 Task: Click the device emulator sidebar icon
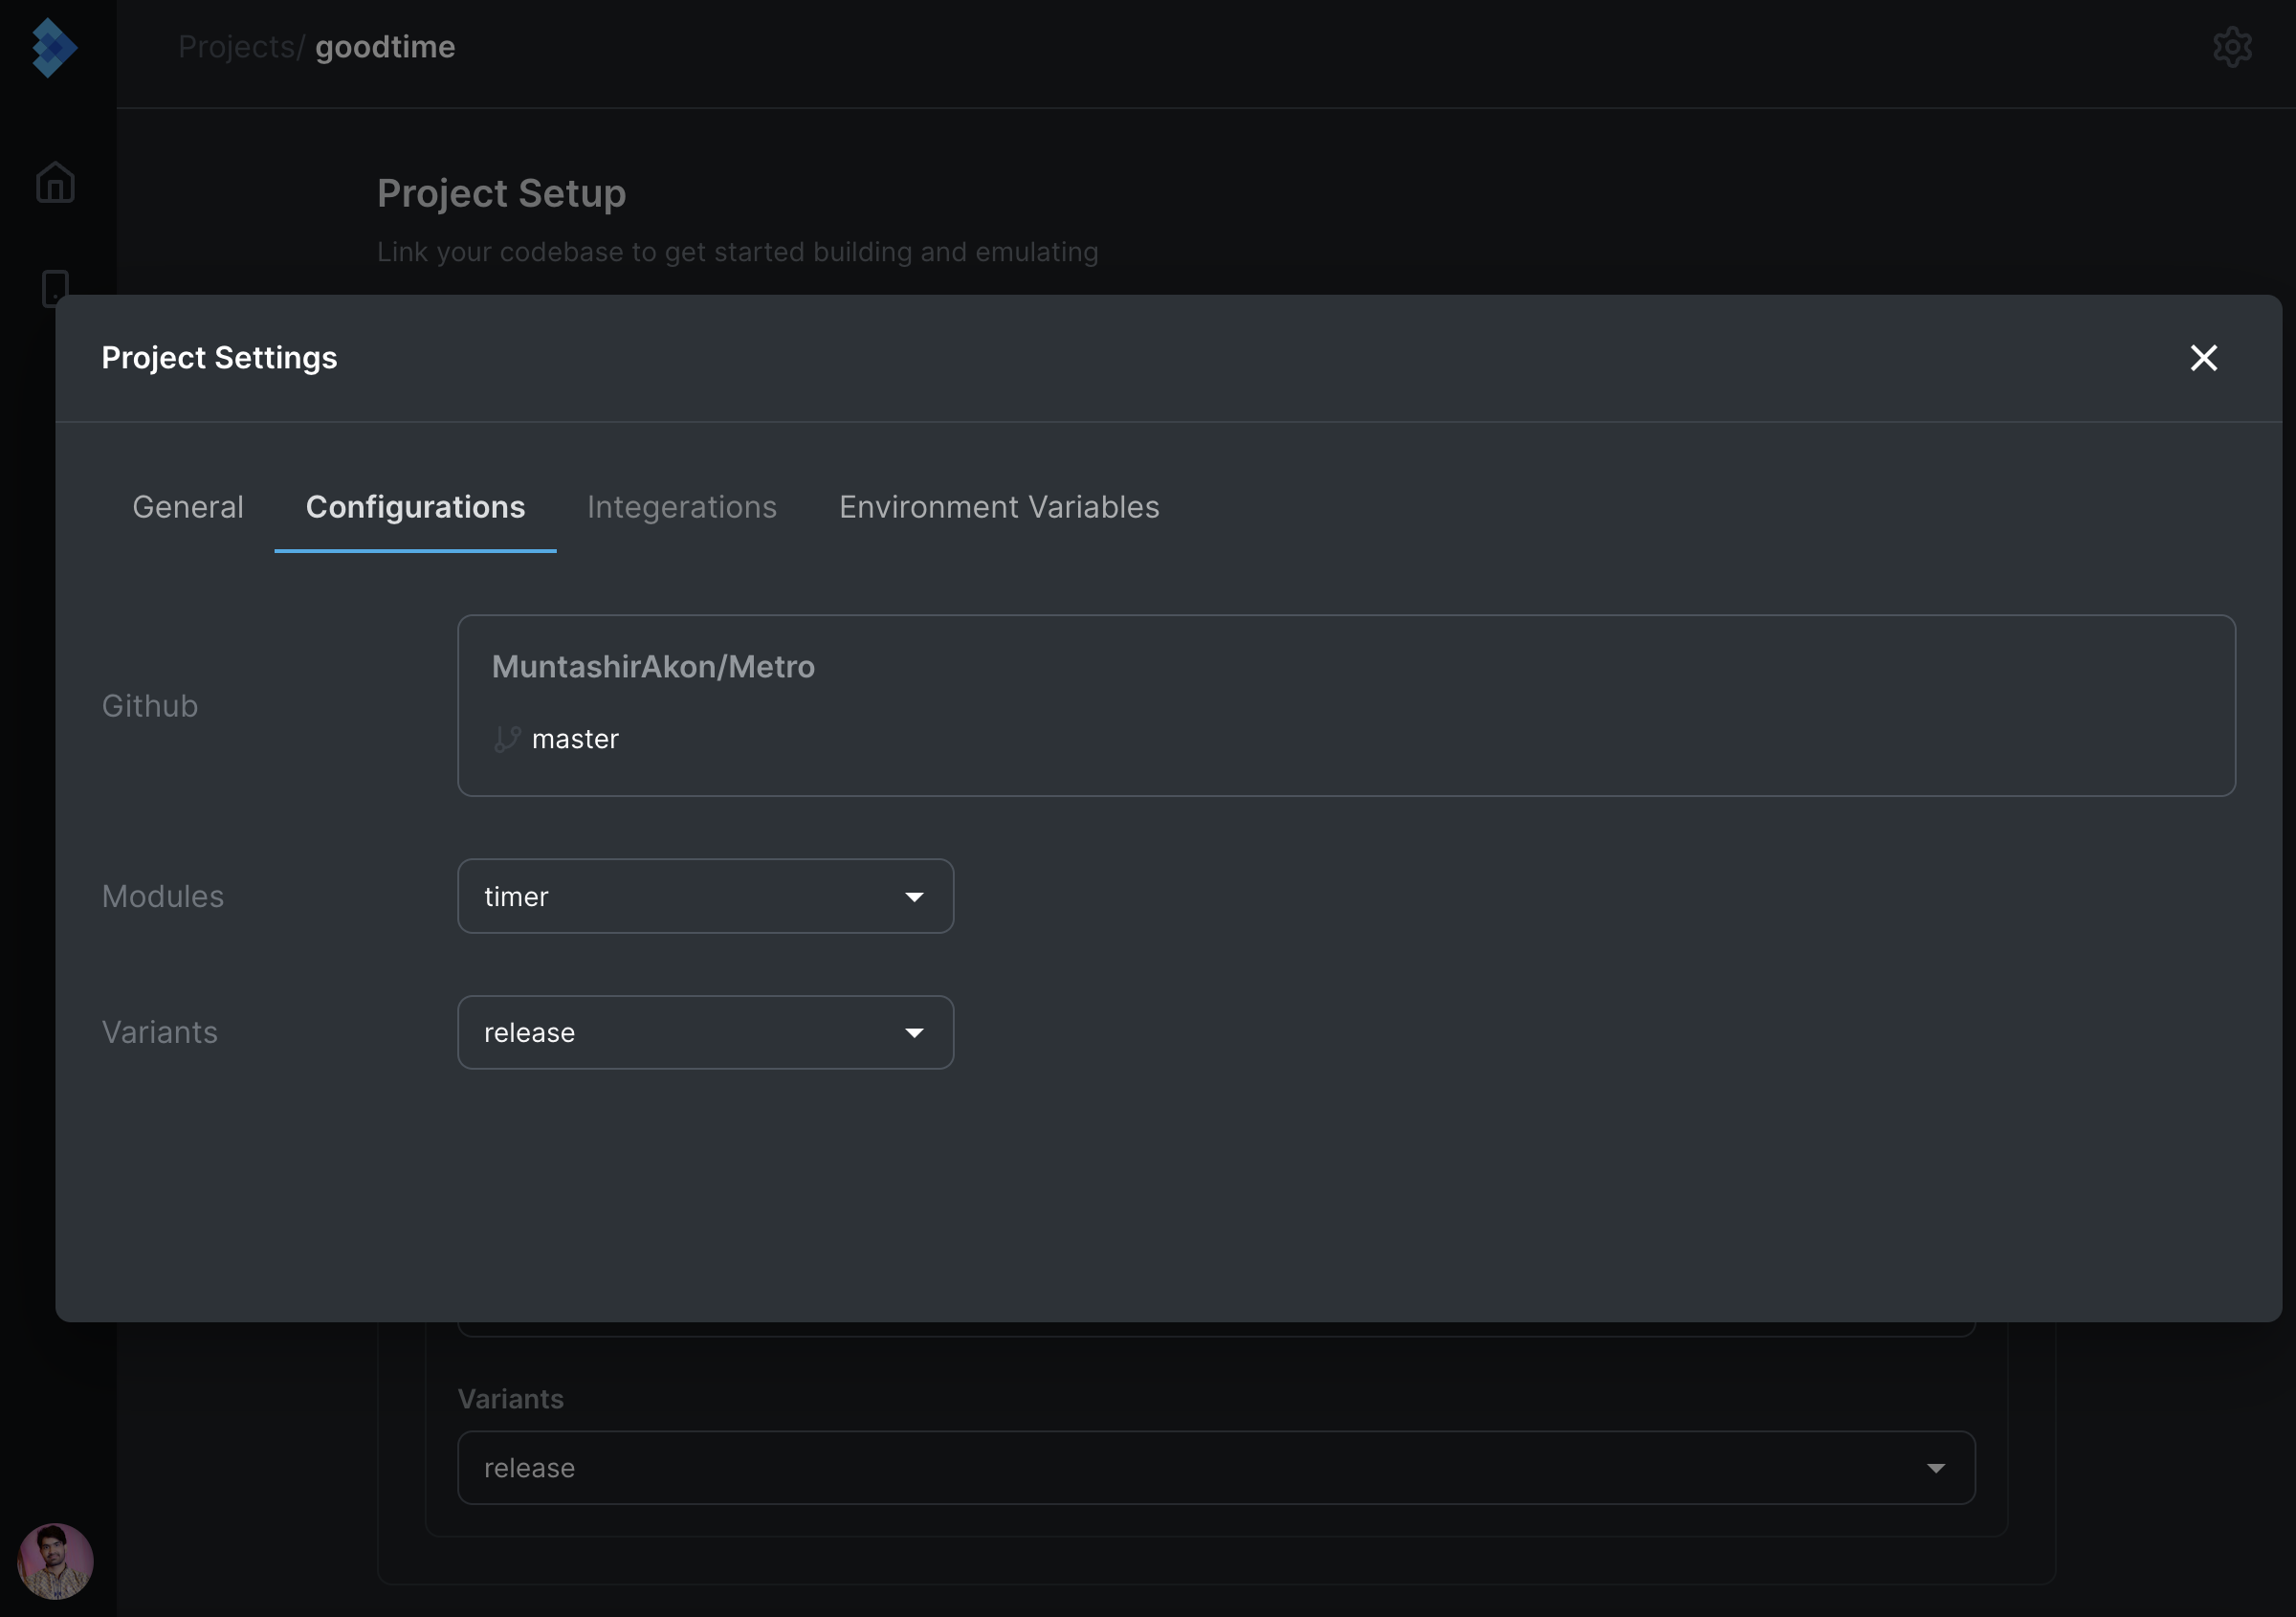(55, 285)
